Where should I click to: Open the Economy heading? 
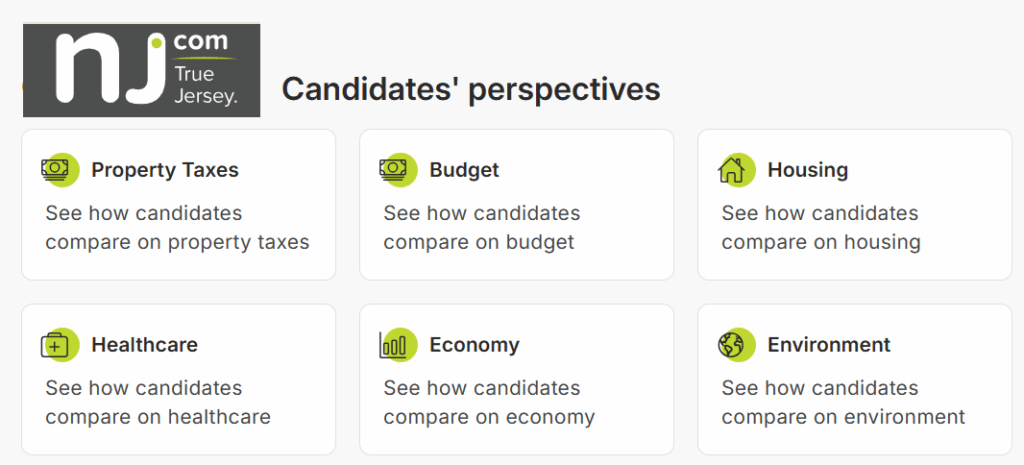[475, 345]
